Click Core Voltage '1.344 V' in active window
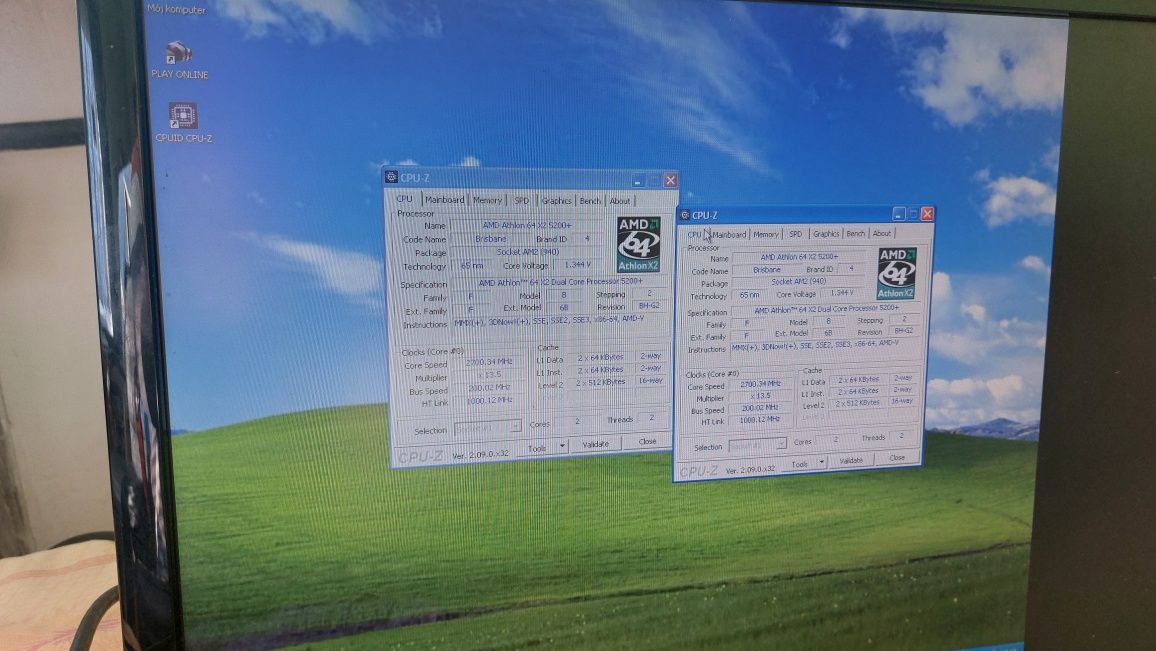1156x651 pixels. pos(841,293)
